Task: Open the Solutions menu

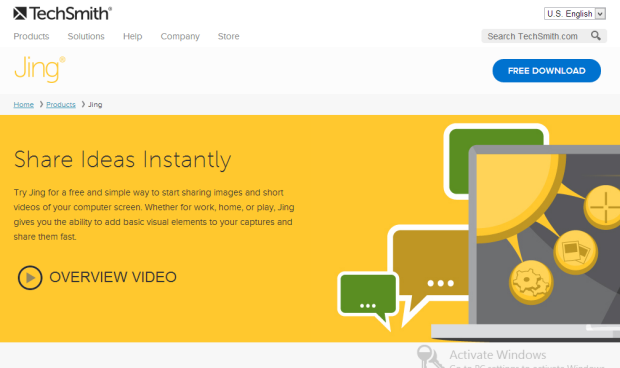Action: pyautogui.click(x=86, y=36)
